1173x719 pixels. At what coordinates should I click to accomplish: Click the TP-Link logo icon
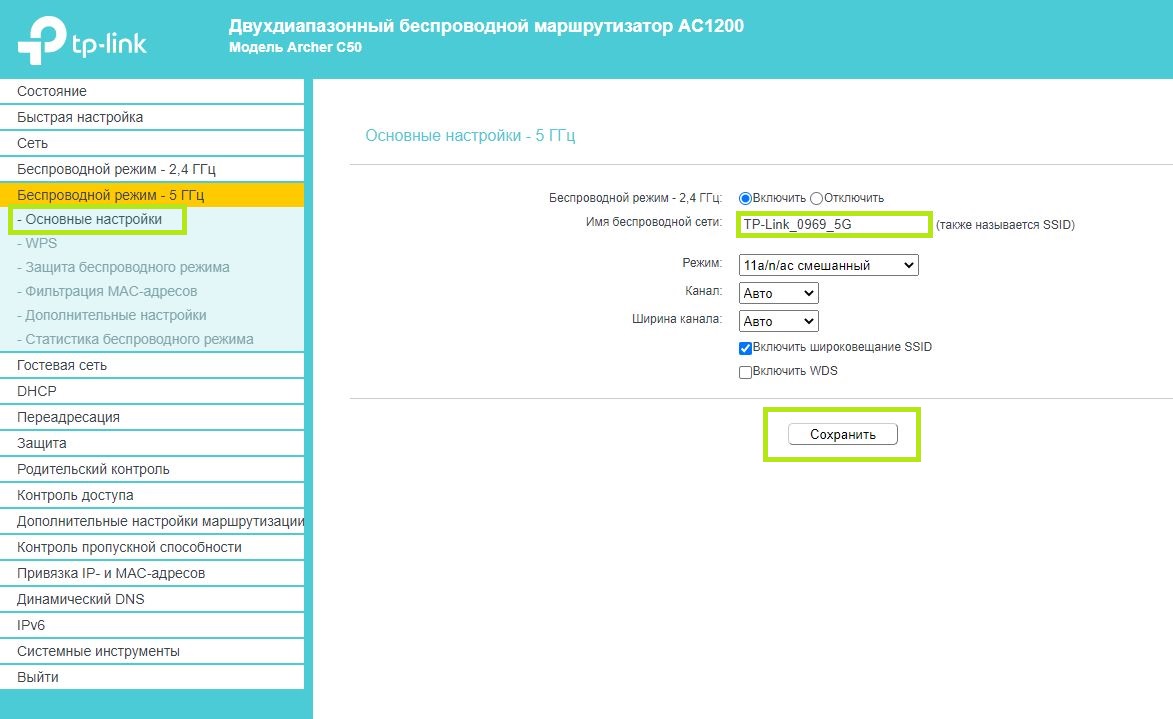(x=42, y=39)
